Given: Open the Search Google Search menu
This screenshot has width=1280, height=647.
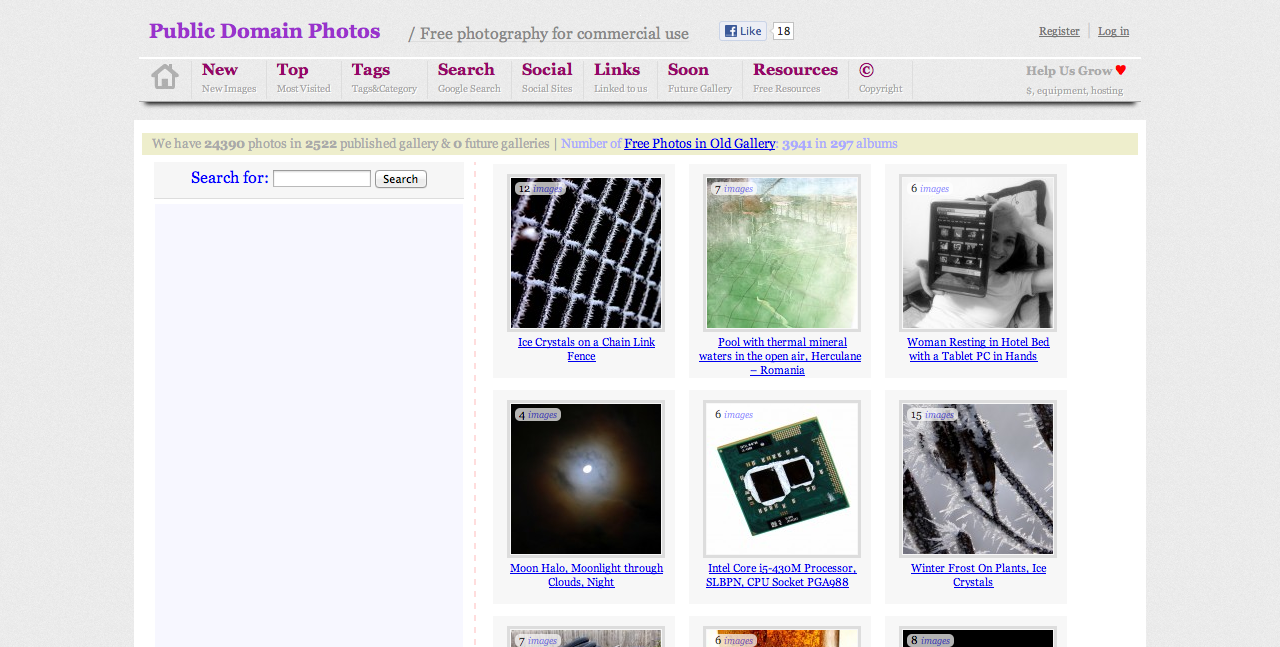Looking at the screenshot, I should [469, 78].
